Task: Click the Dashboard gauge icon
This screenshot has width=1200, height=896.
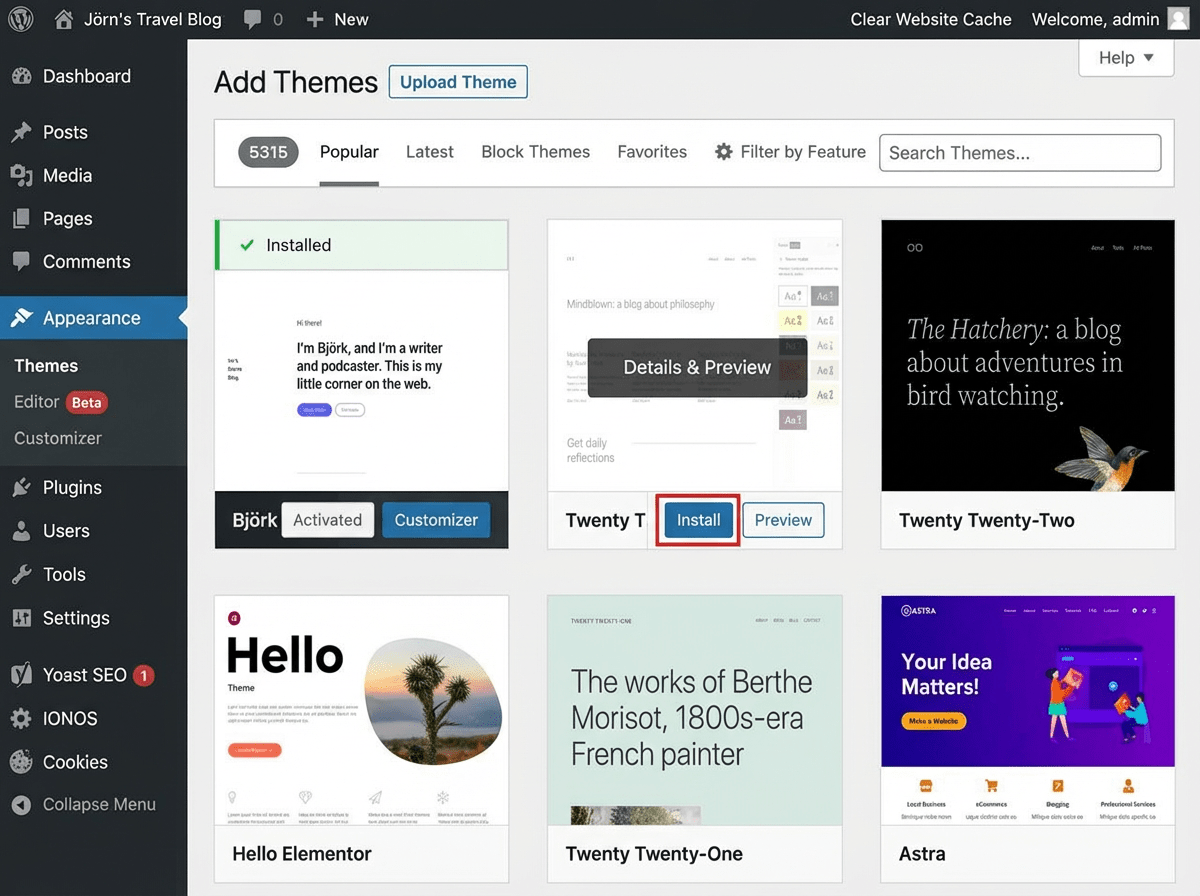Action: [x=21, y=76]
